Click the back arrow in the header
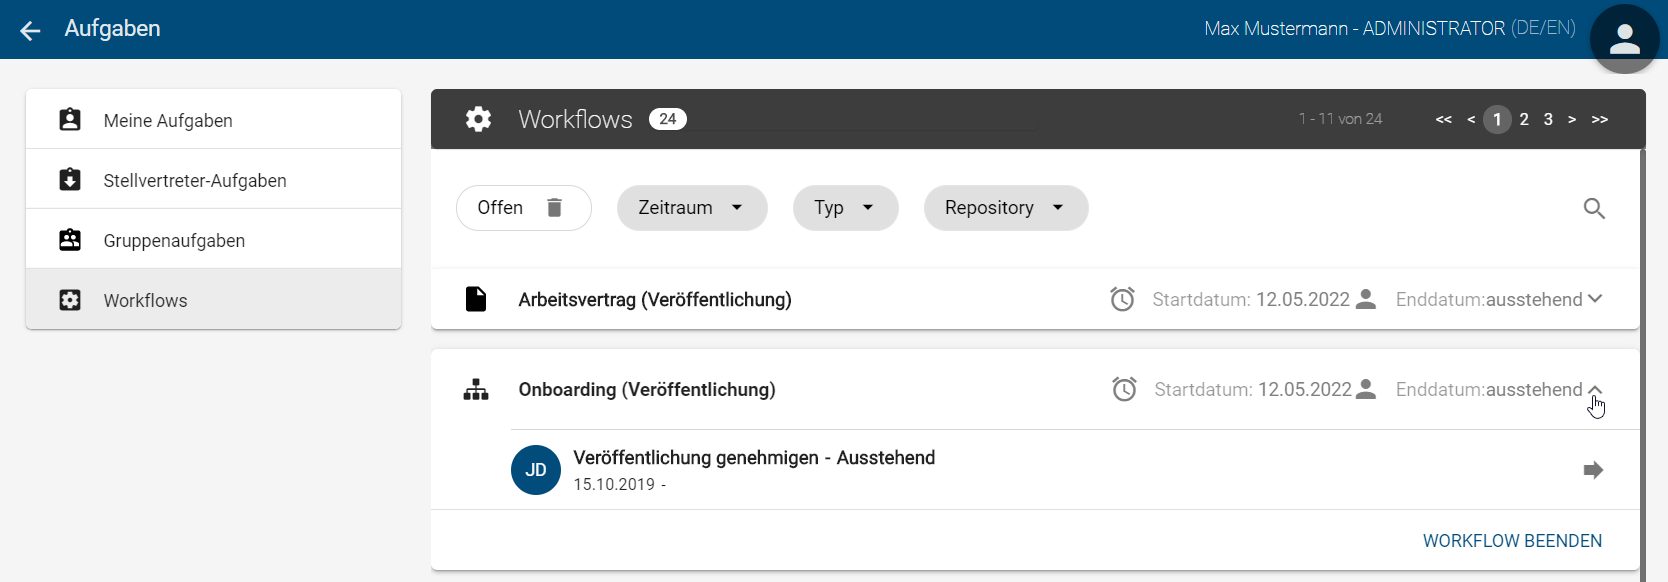Viewport: 1668px width, 582px height. tap(30, 29)
